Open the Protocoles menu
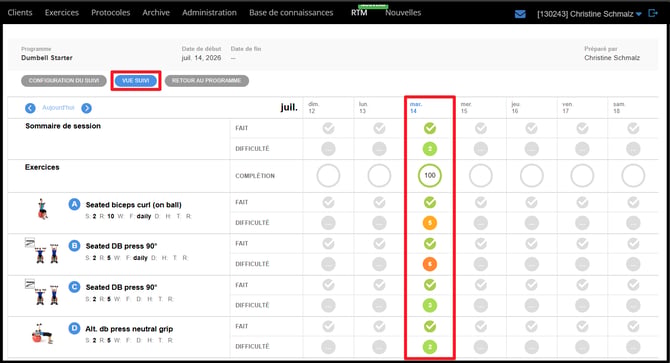The height and width of the screenshot is (363, 670). click(x=111, y=13)
